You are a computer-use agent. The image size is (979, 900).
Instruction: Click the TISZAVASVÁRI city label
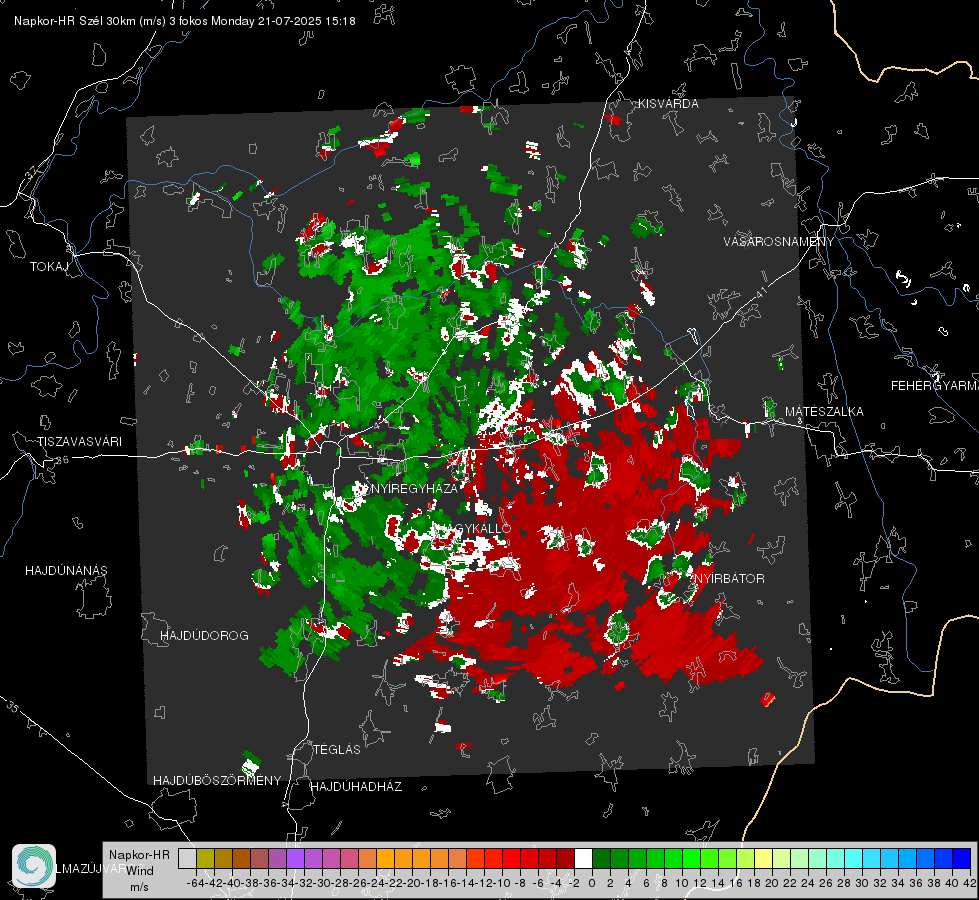79,442
